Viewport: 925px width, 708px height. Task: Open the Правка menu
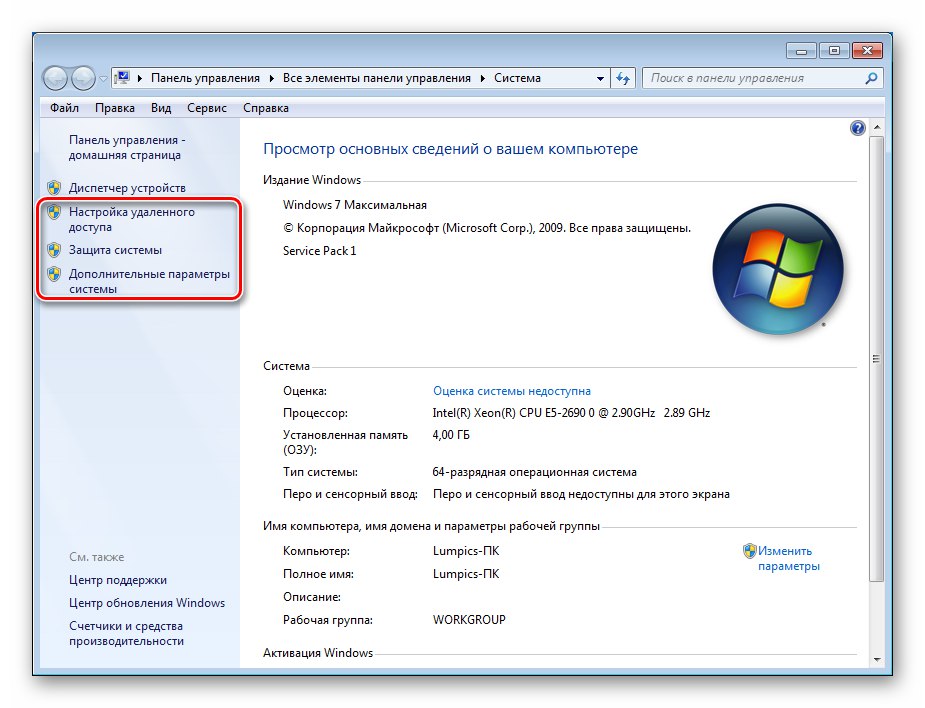click(114, 108)
